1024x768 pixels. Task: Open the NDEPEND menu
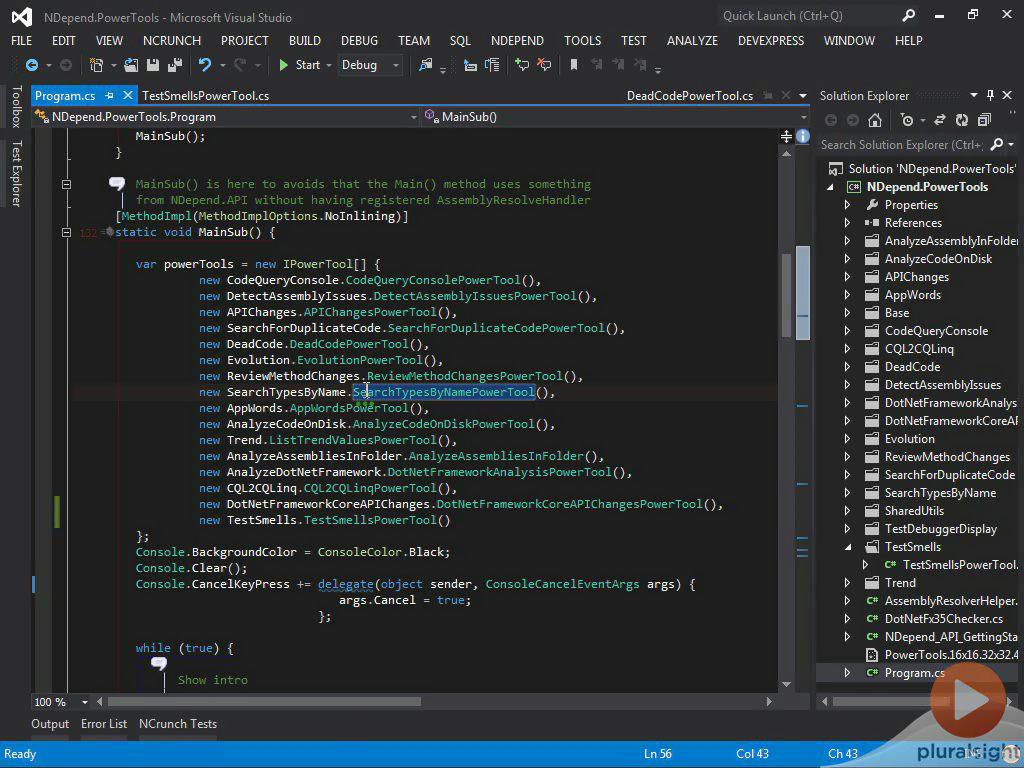tap(517, 40)
